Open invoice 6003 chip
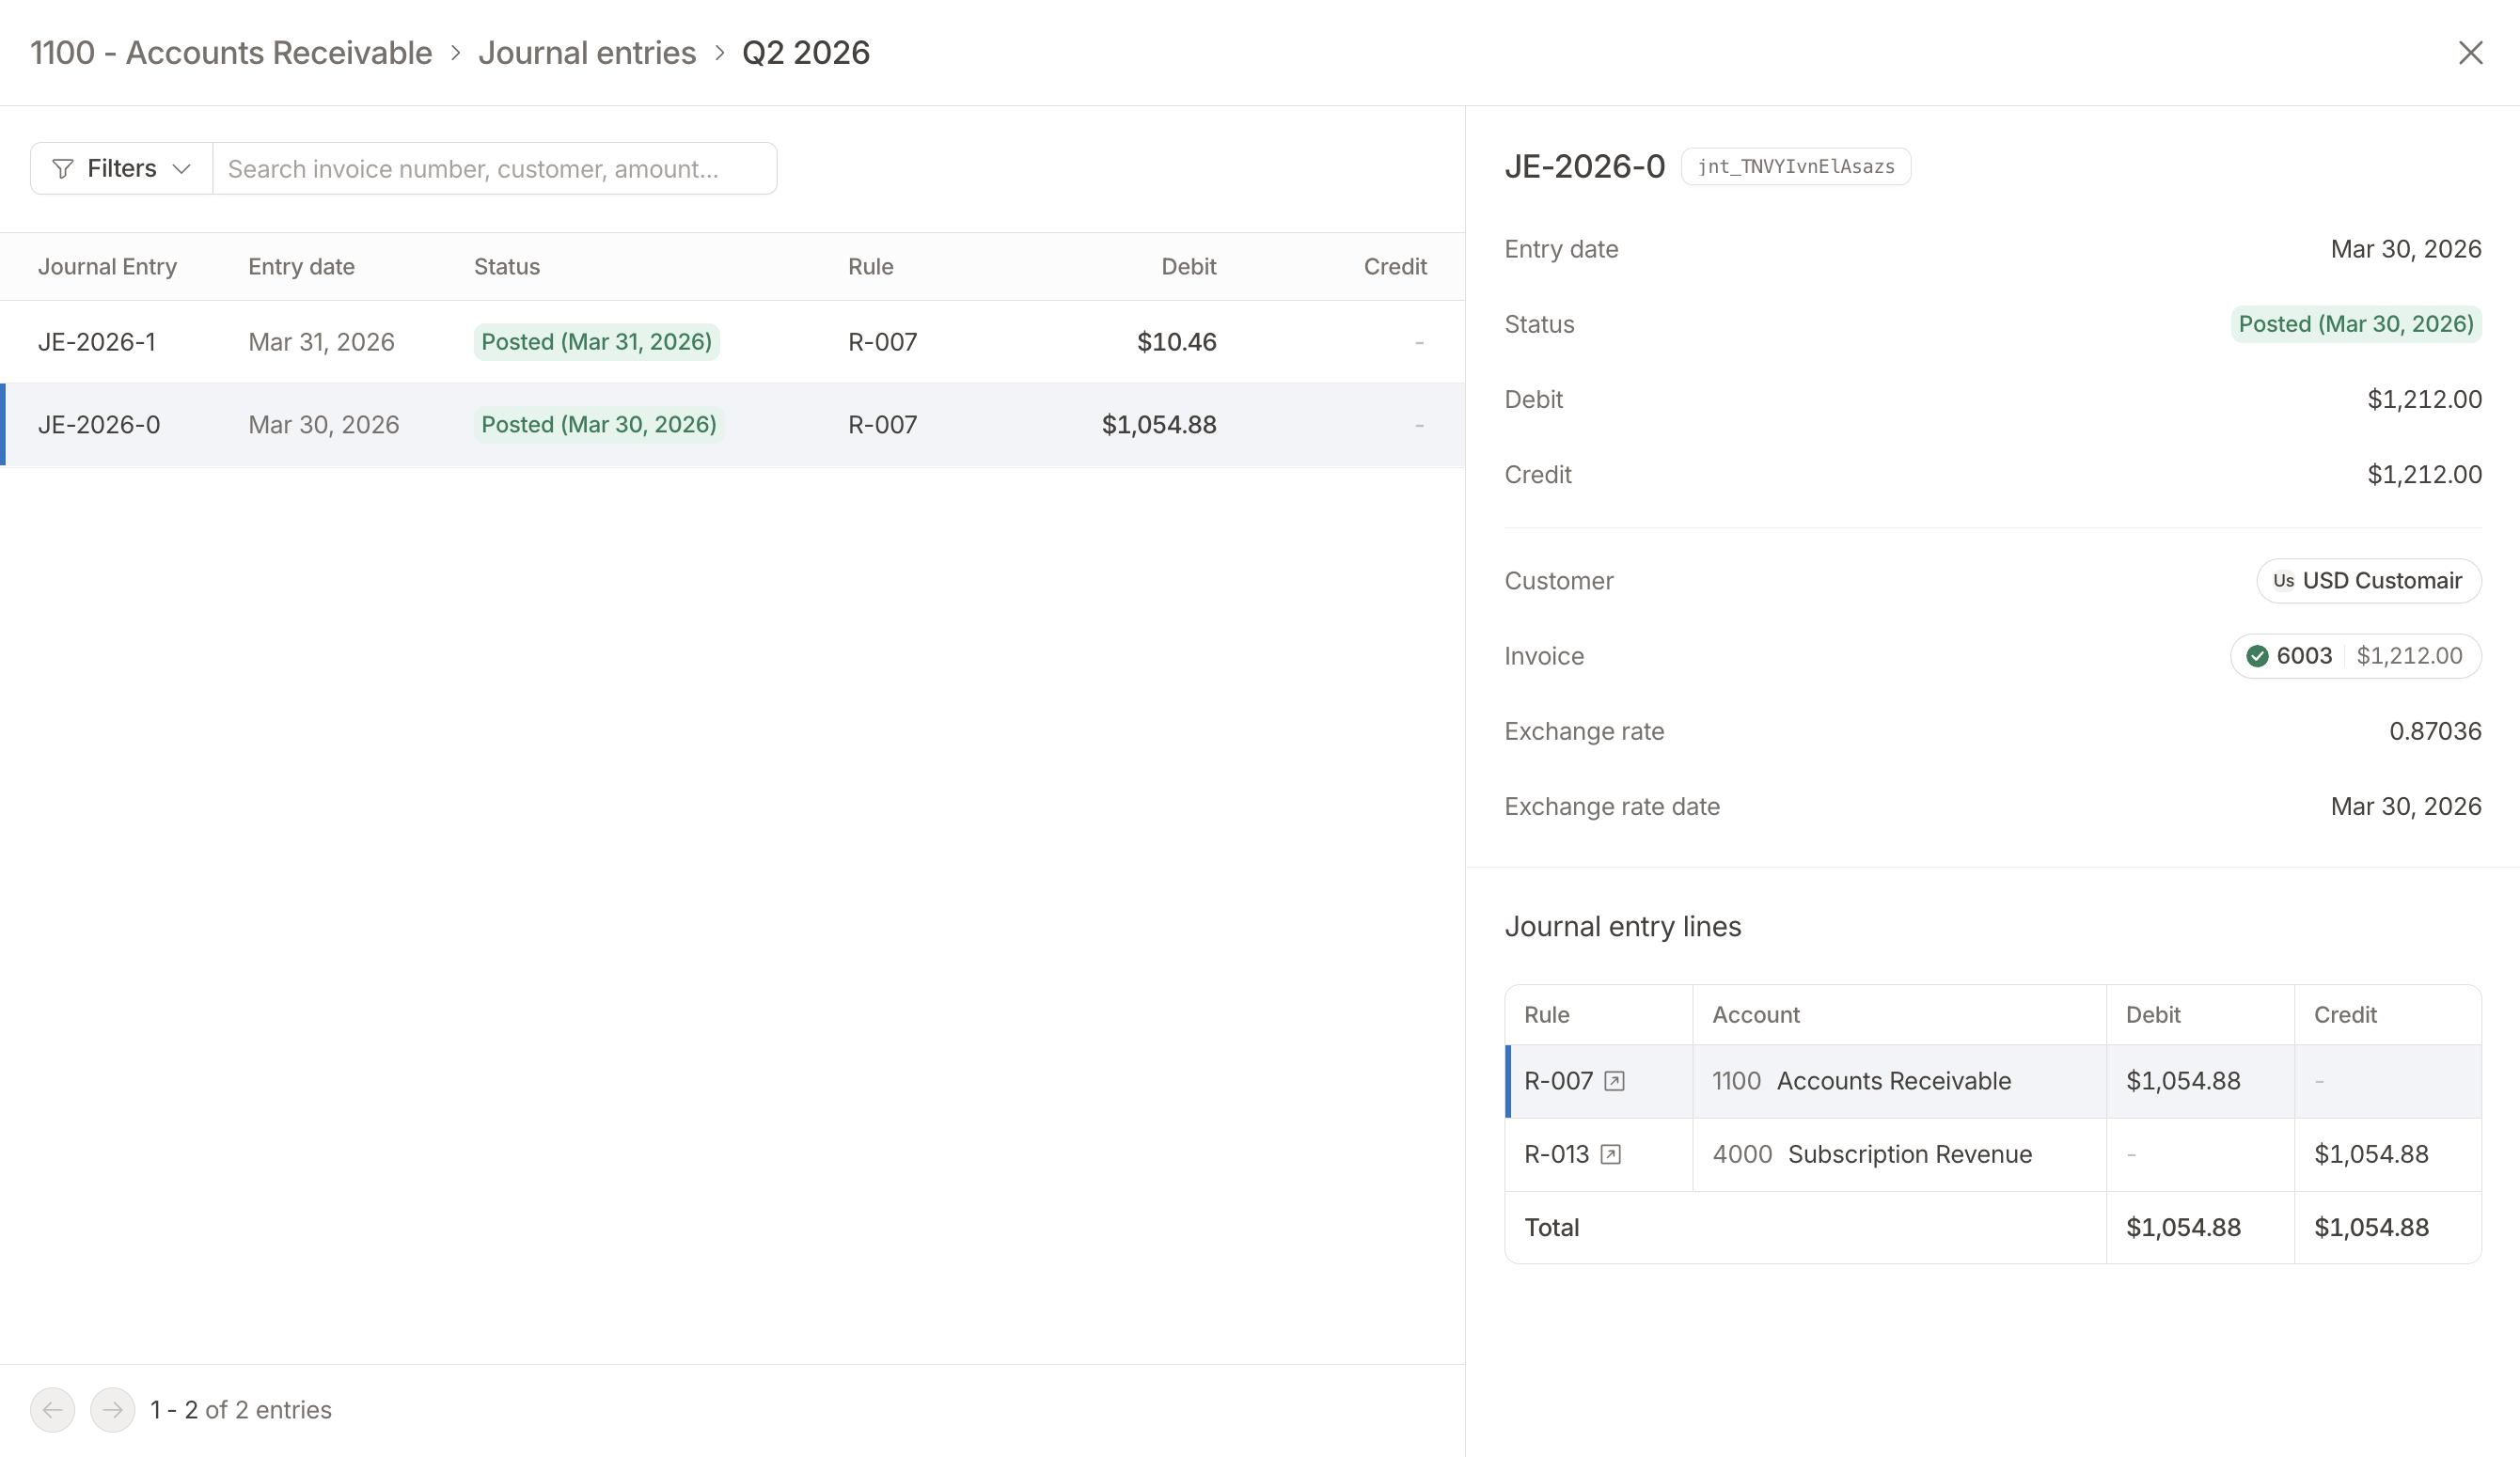Viewport: 2520px width, 1457px height. point(2355,656)
